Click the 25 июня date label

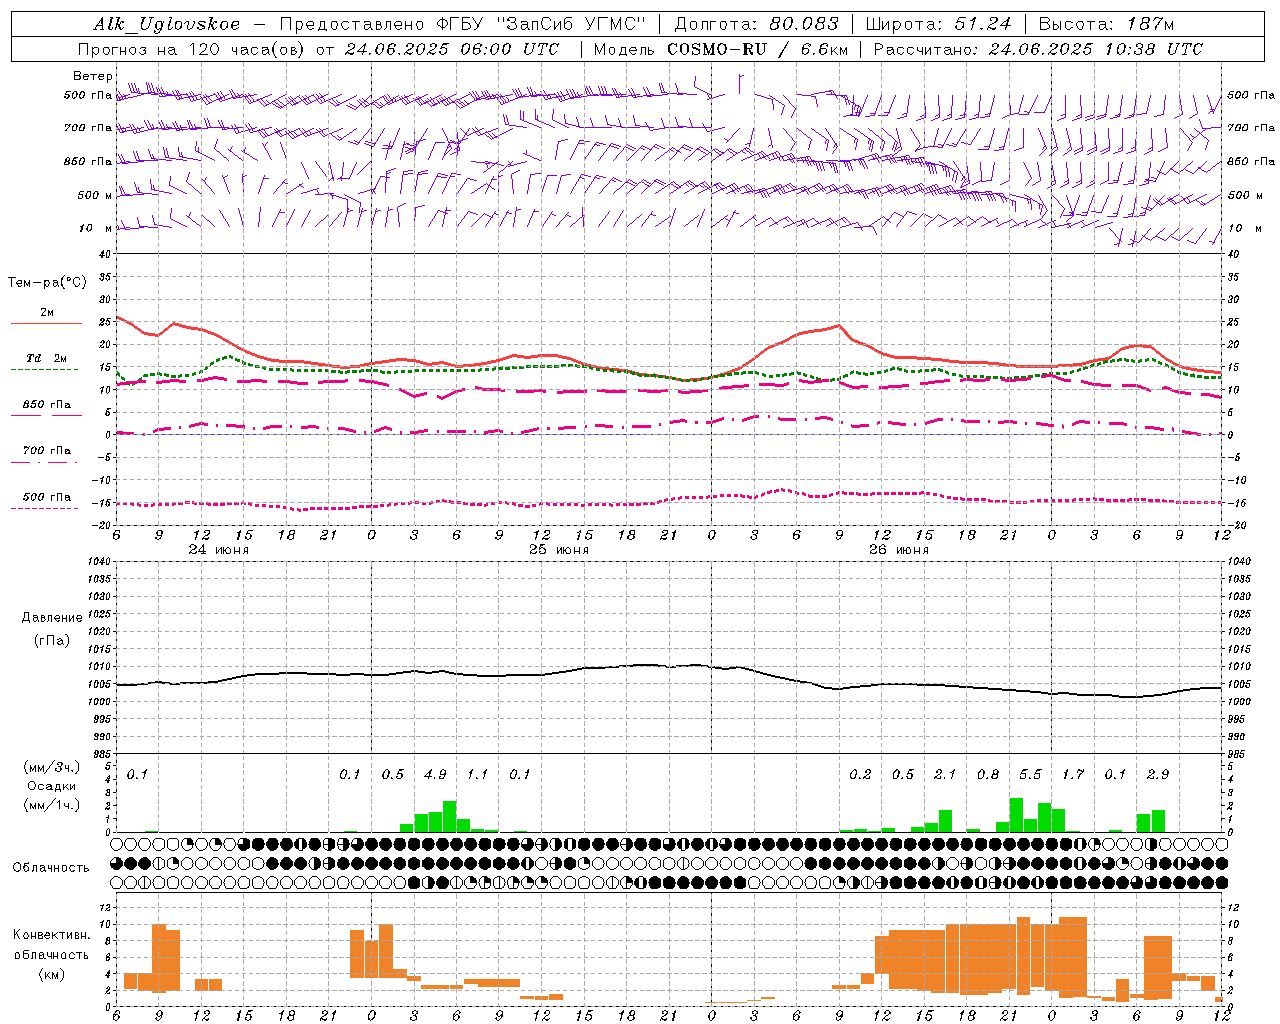pos(559,550)
